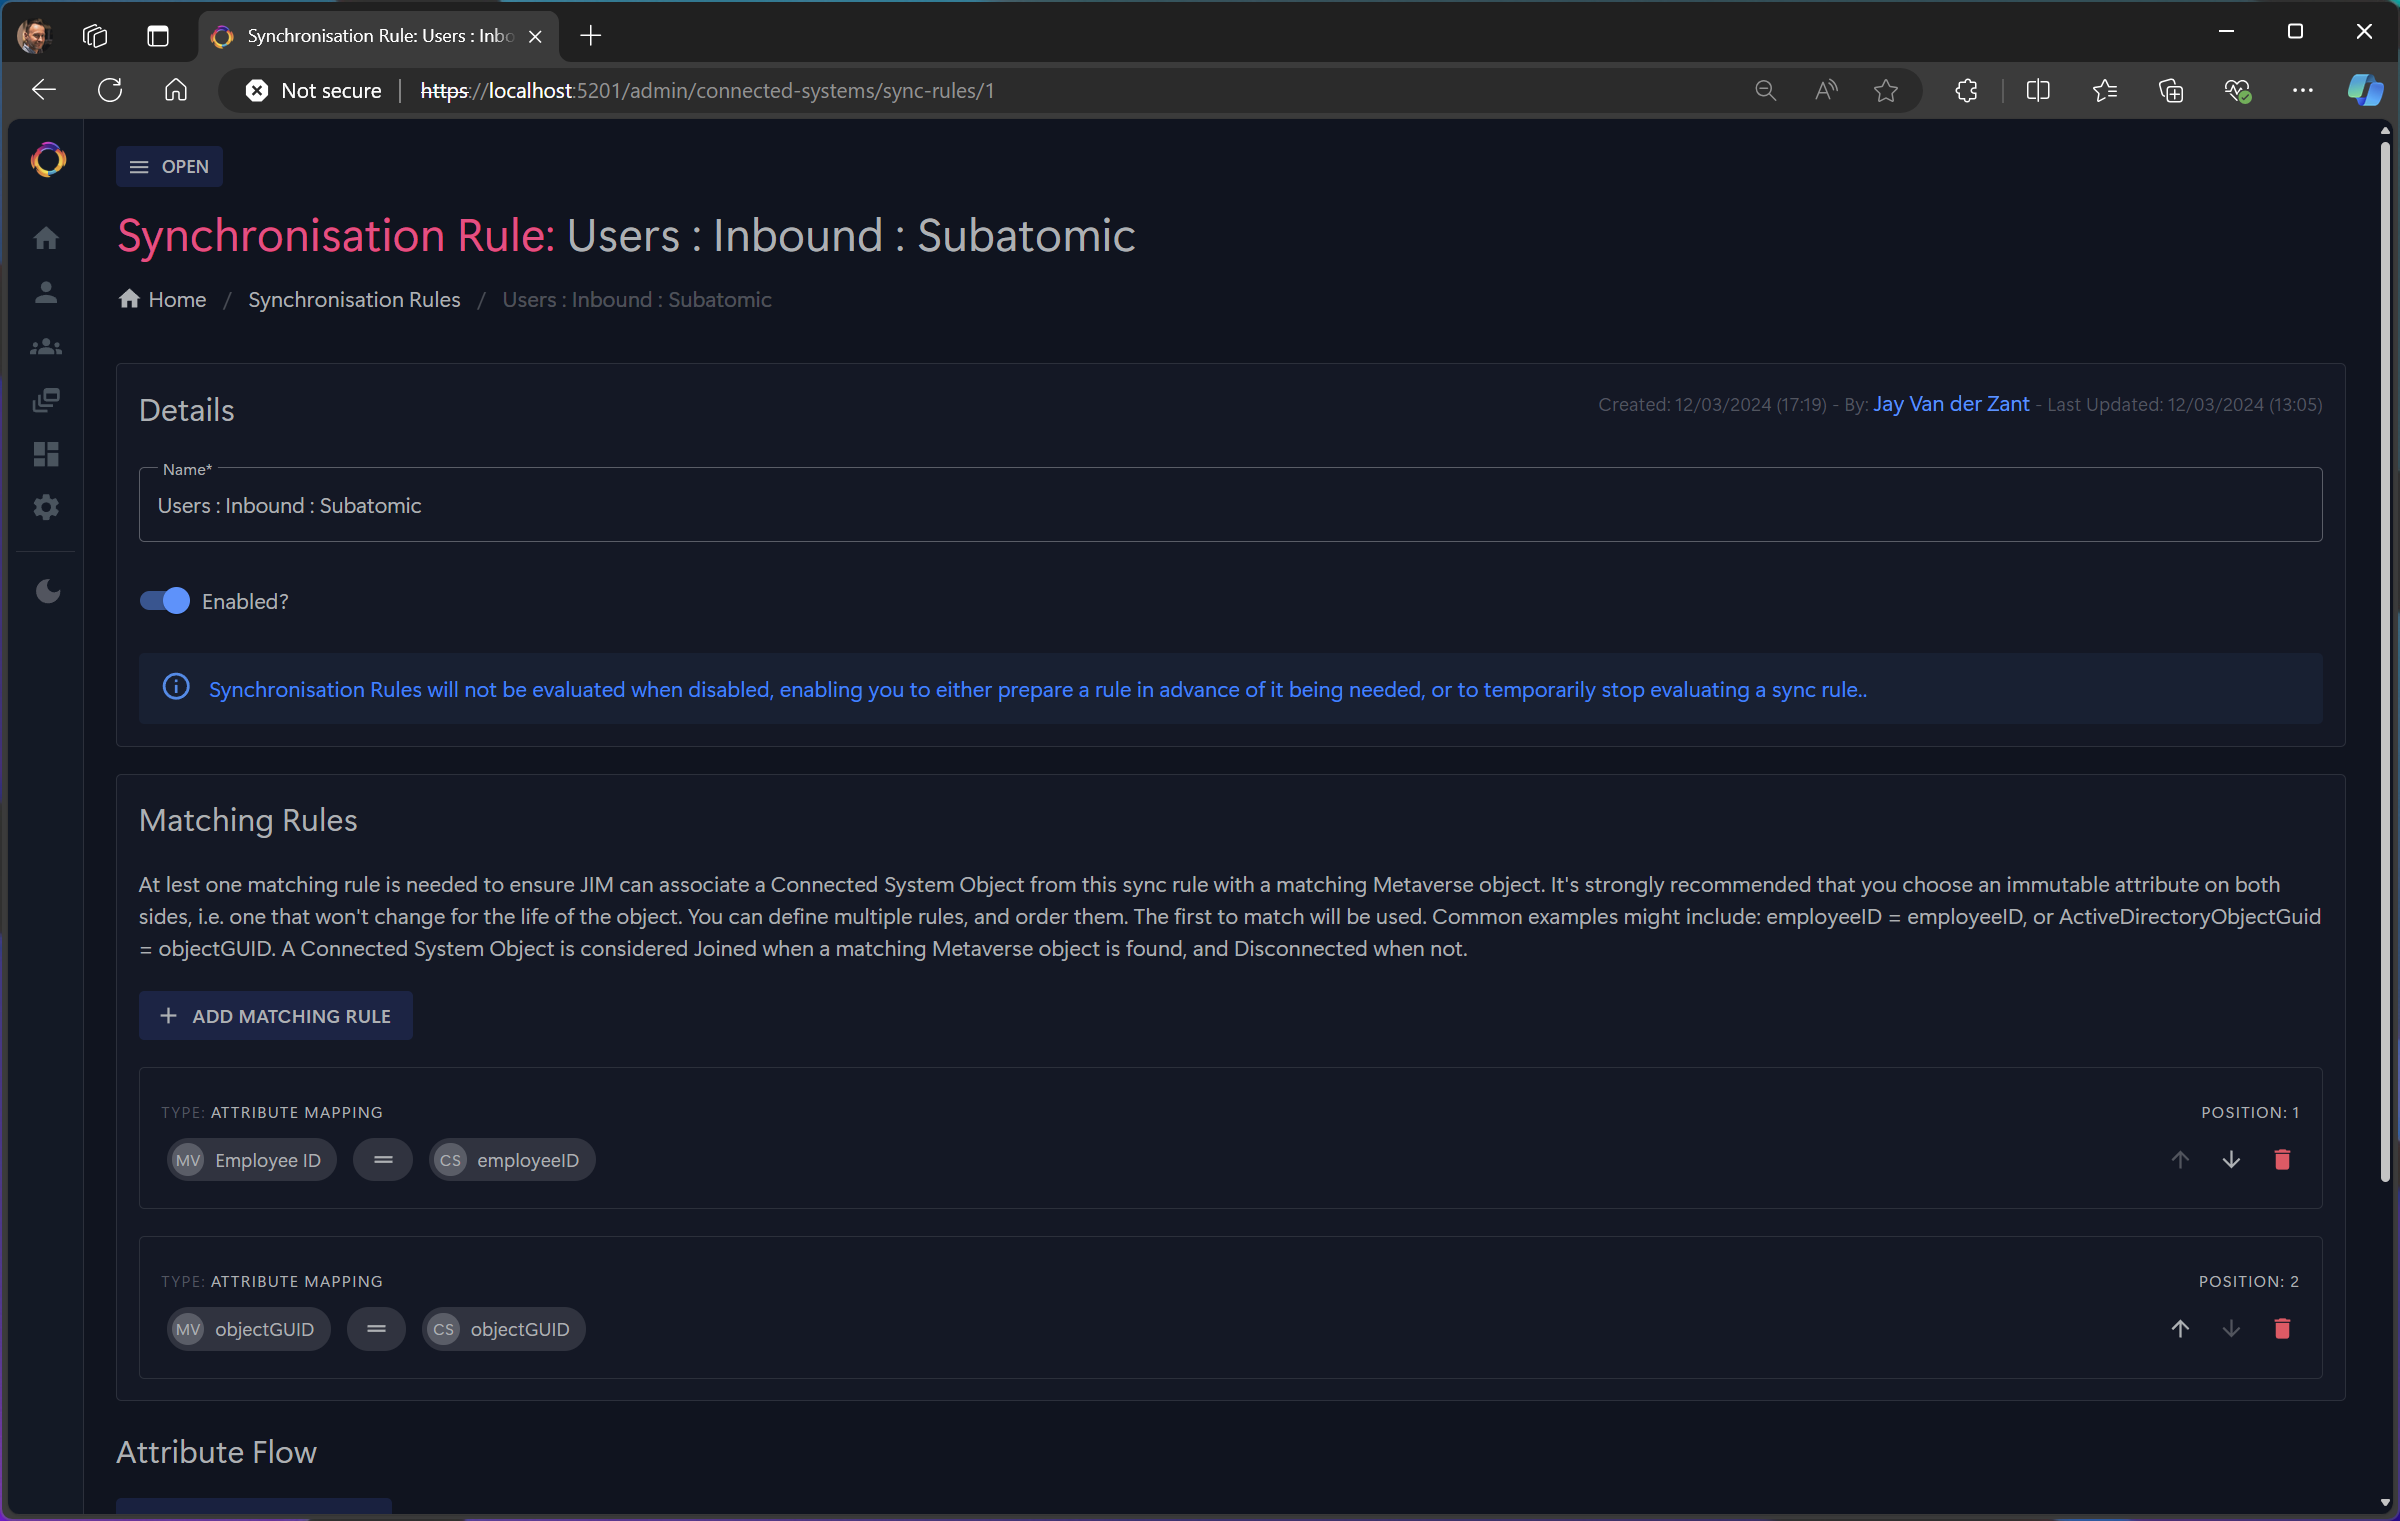Click the equals operator in Employee ID rule
Viewport: 2400px width, 1521px height.
[383, 1160]
